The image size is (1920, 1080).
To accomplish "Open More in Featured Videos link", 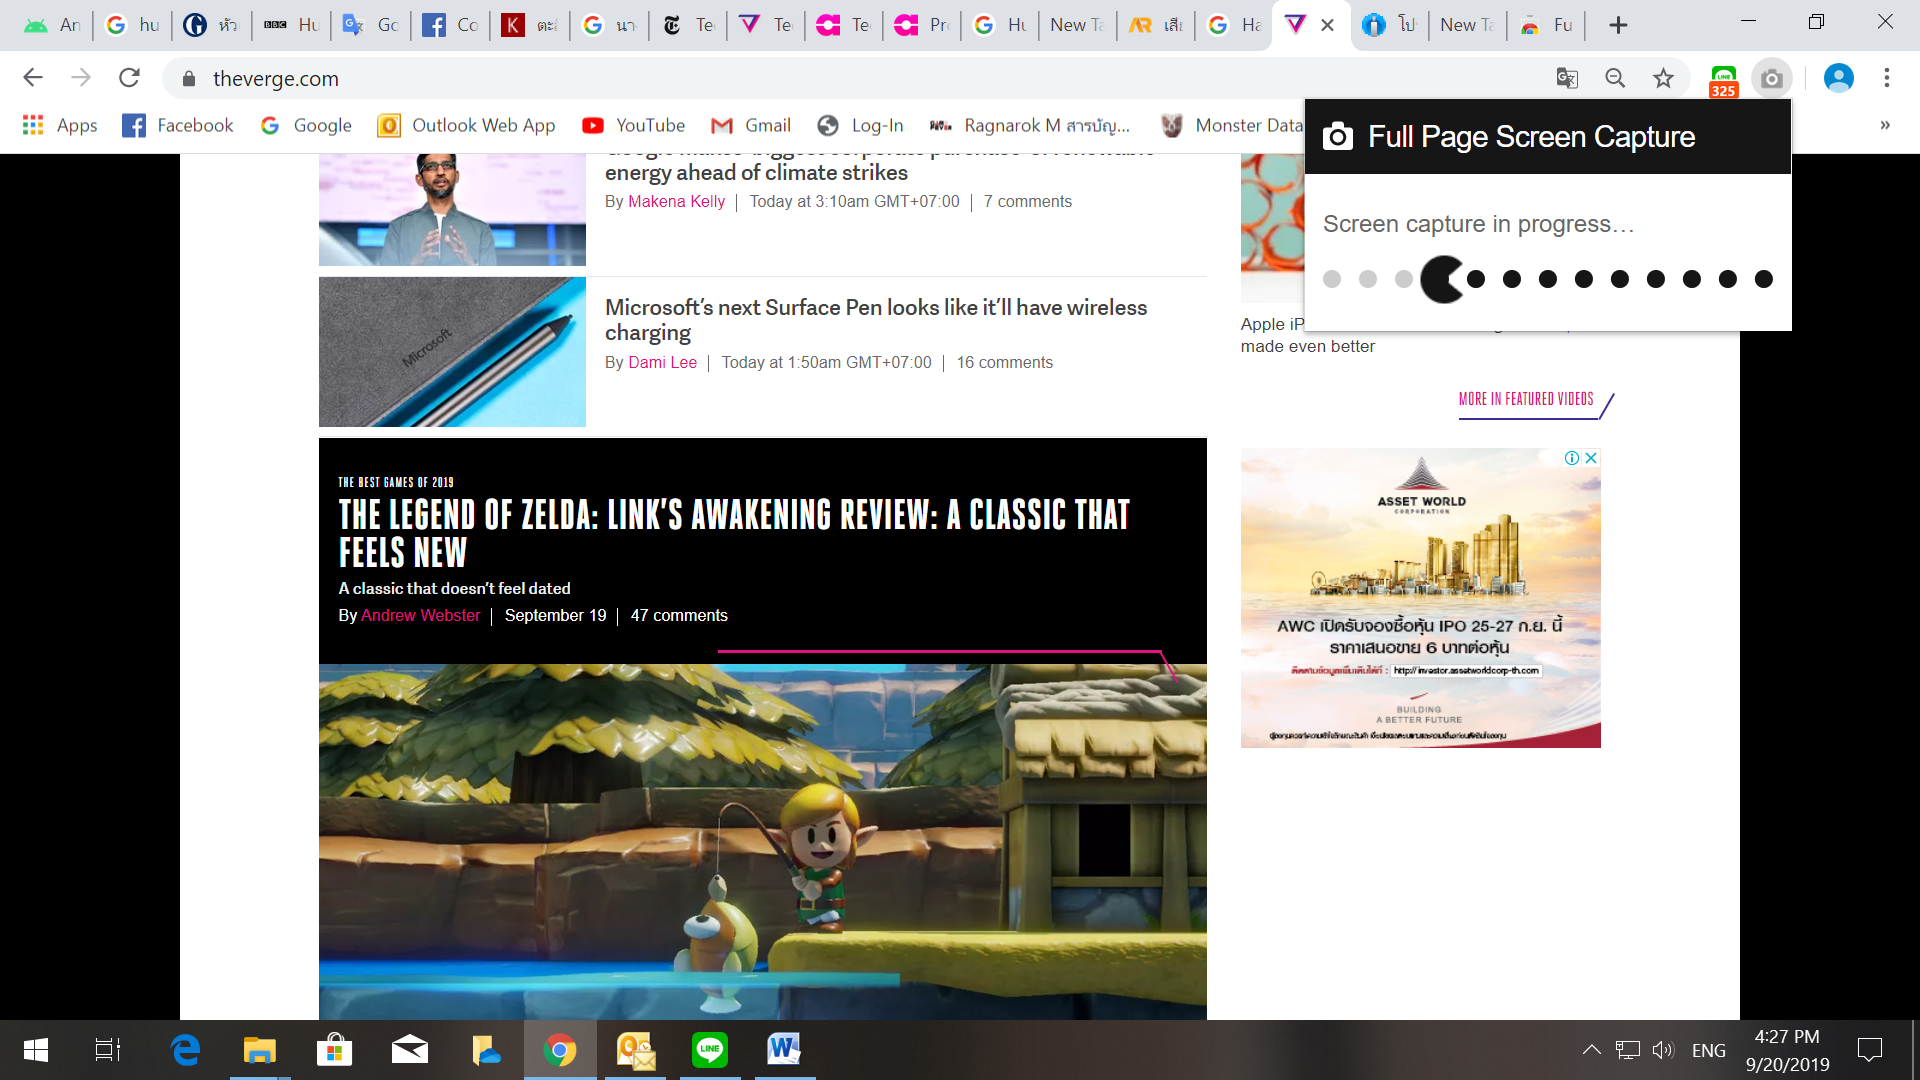I will click(x=1526, y=399).
